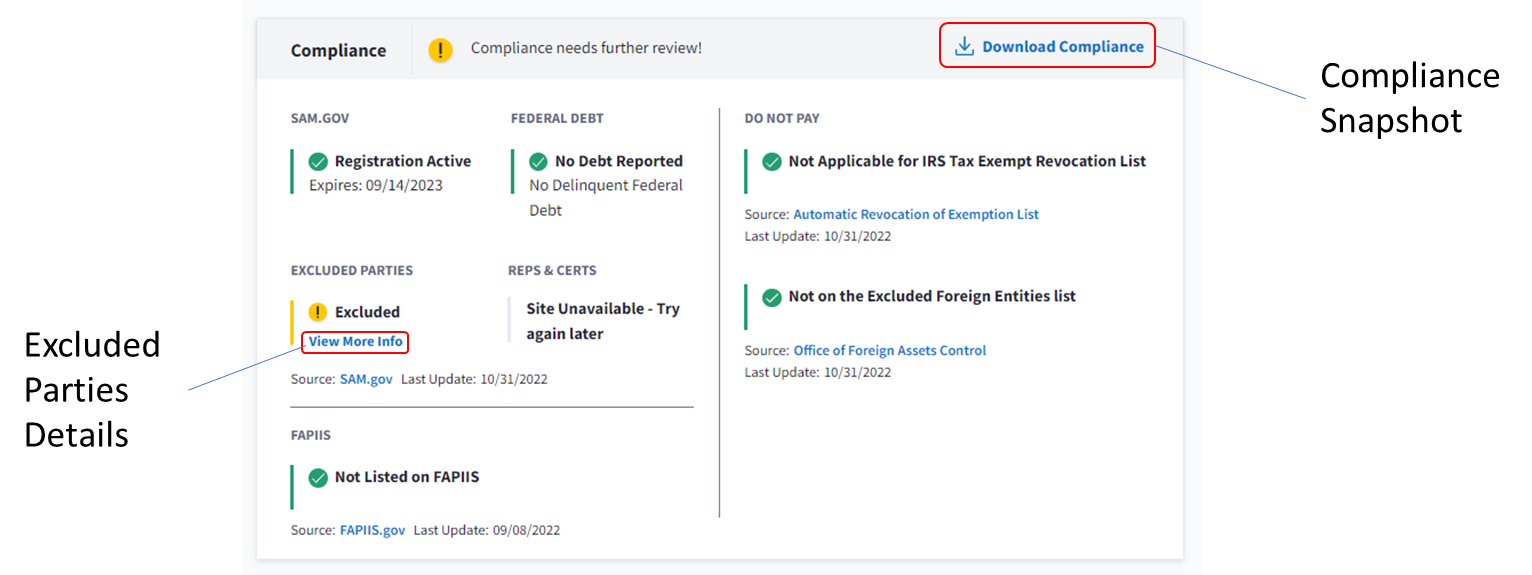Click green check beside Excluded Foreign Entities
The image size is (1532, 575).
point(772,297)
